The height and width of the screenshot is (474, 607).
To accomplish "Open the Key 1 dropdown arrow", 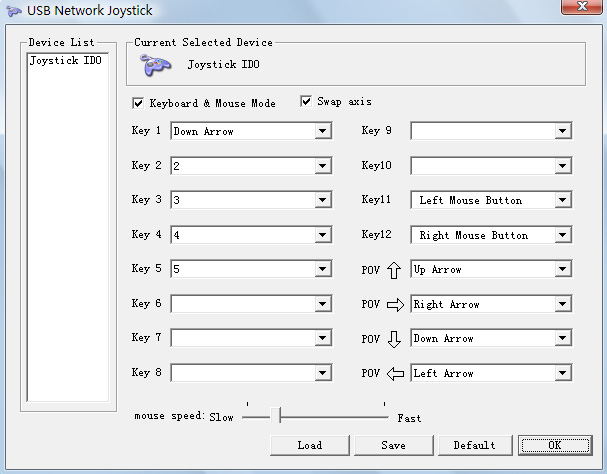I will (x=323, y=131).
